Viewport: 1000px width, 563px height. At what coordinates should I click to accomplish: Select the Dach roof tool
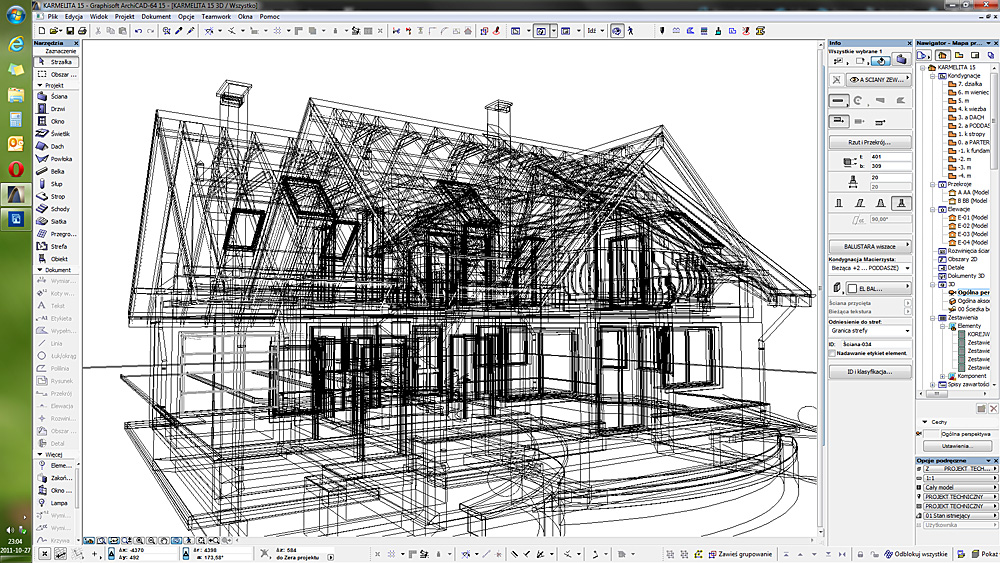pos(56,146)
